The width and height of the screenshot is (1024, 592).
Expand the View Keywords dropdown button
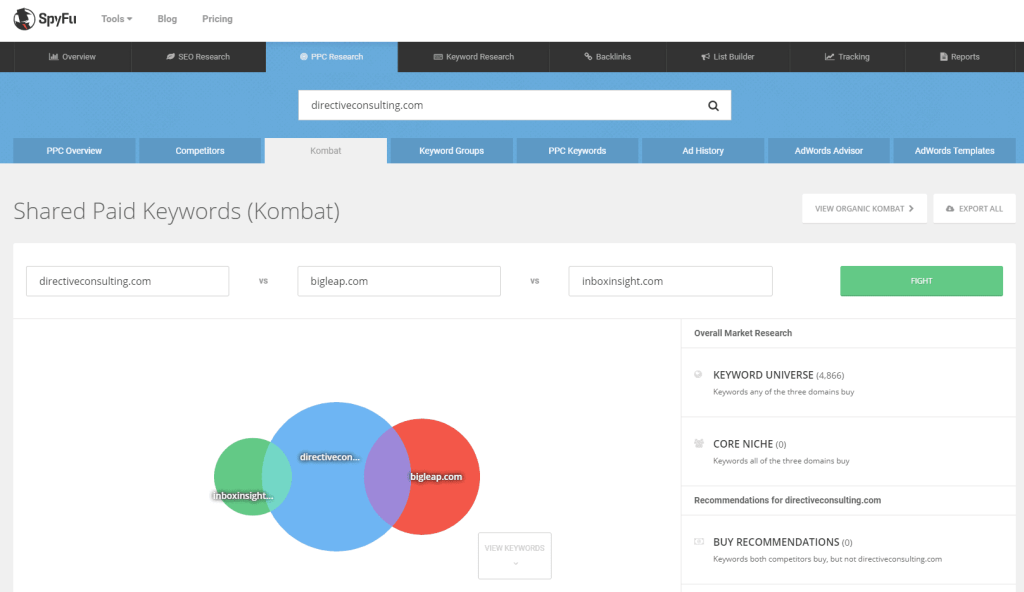[x=515, y=555]
